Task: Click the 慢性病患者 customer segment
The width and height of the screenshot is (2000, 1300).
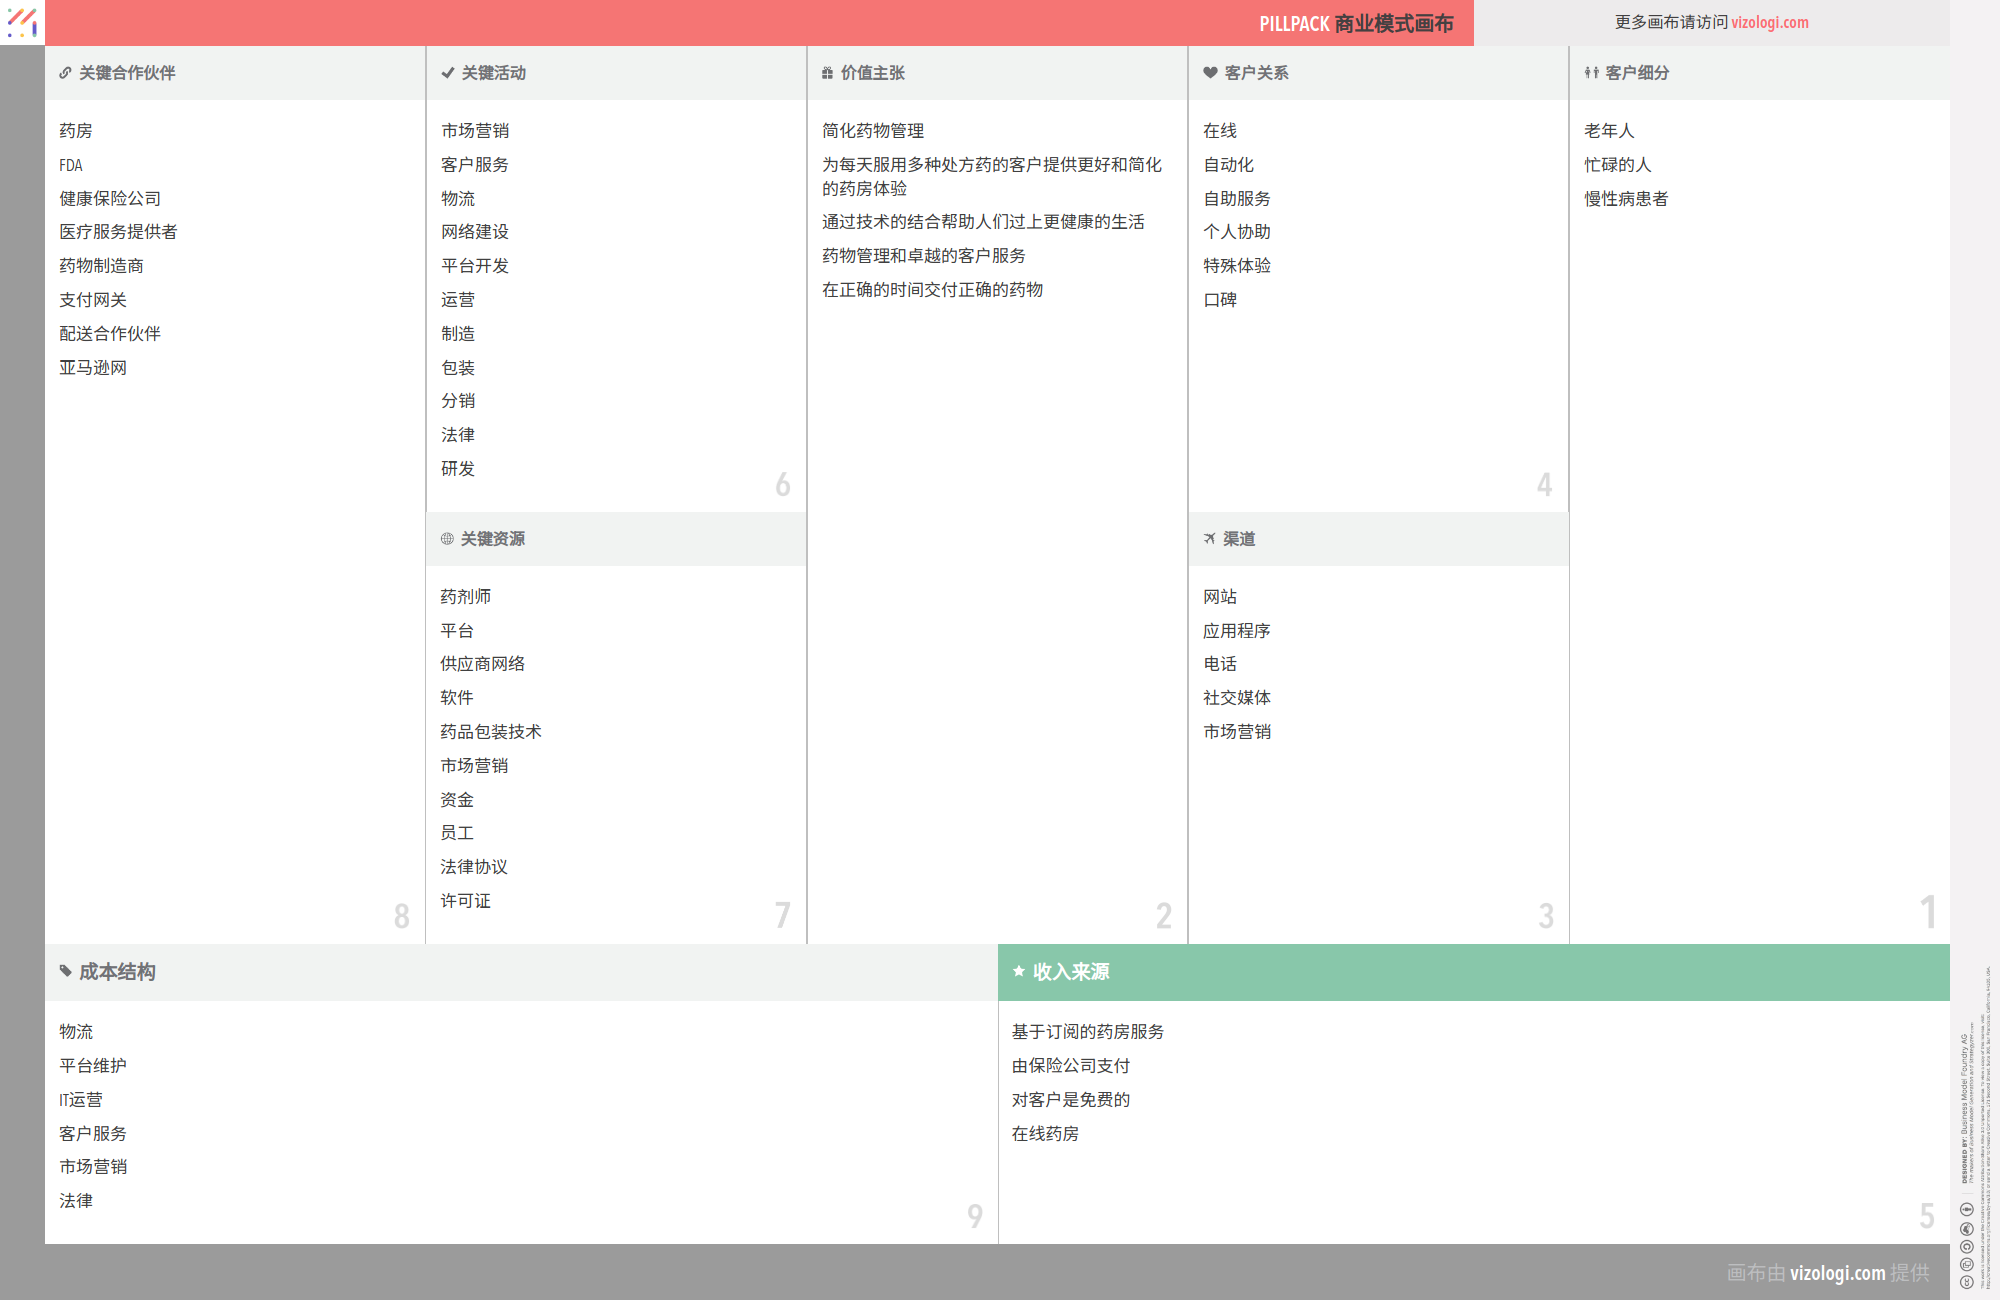Action: click(x=1625, y=199)
